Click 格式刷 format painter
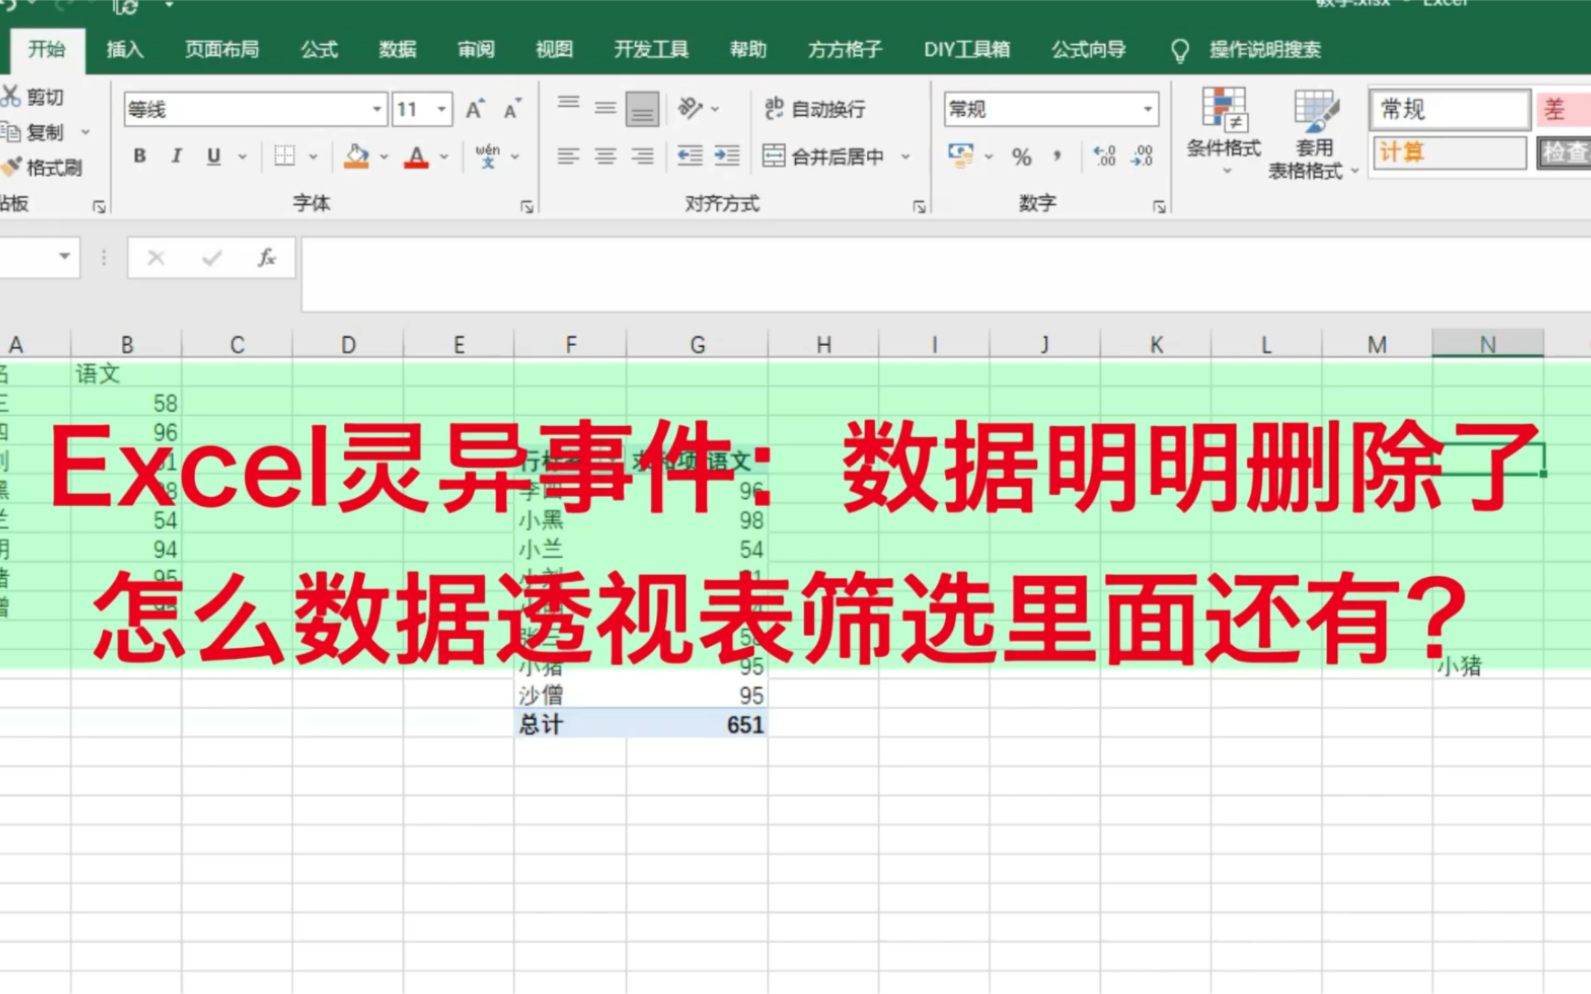This screenshot has width=1591, height=994. 43,167
